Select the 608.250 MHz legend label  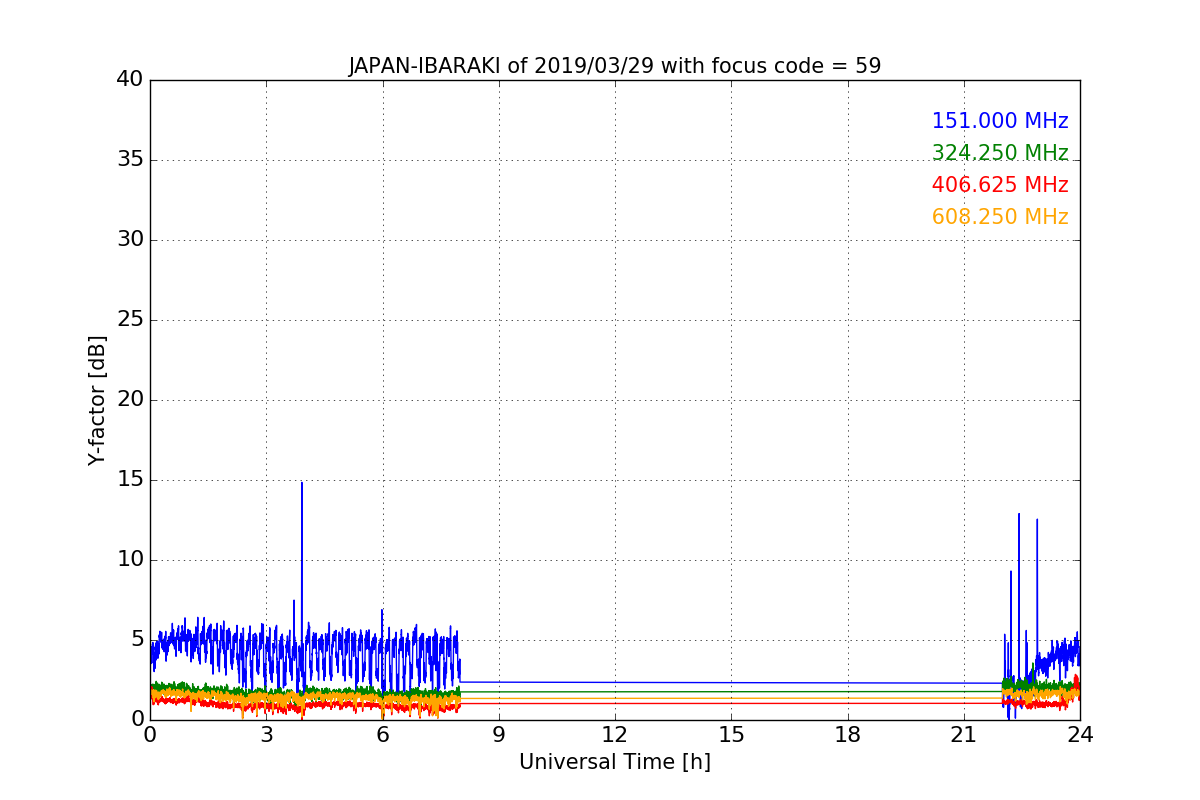1000,217
